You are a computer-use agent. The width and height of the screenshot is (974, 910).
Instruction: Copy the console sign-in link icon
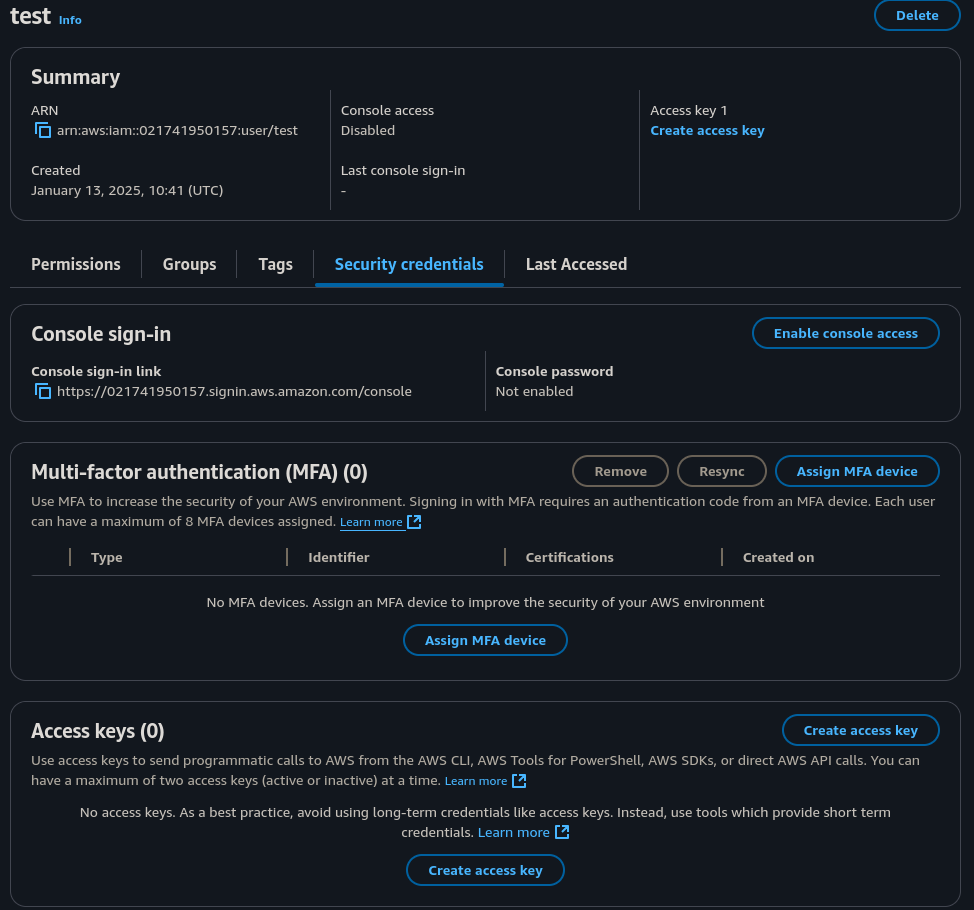43,391
